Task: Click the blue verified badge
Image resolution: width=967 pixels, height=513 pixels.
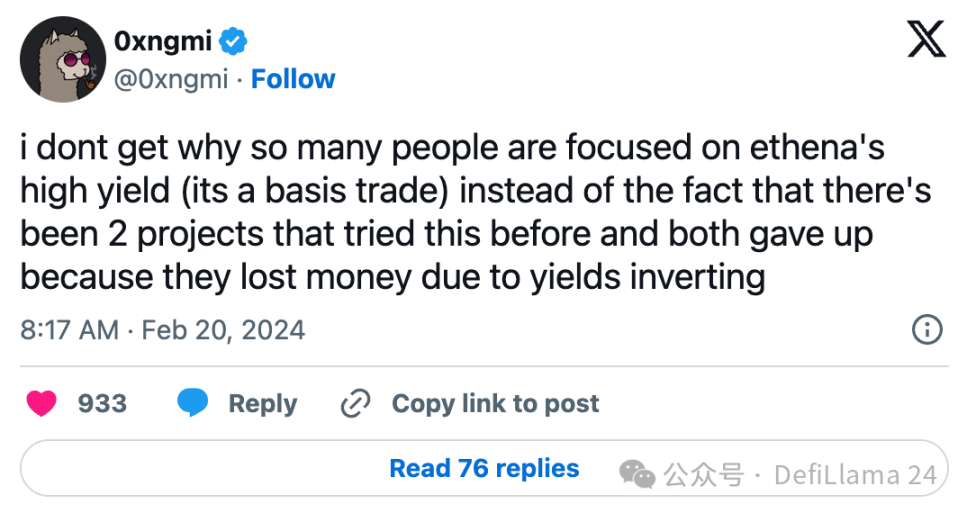Action: (234, 41)
